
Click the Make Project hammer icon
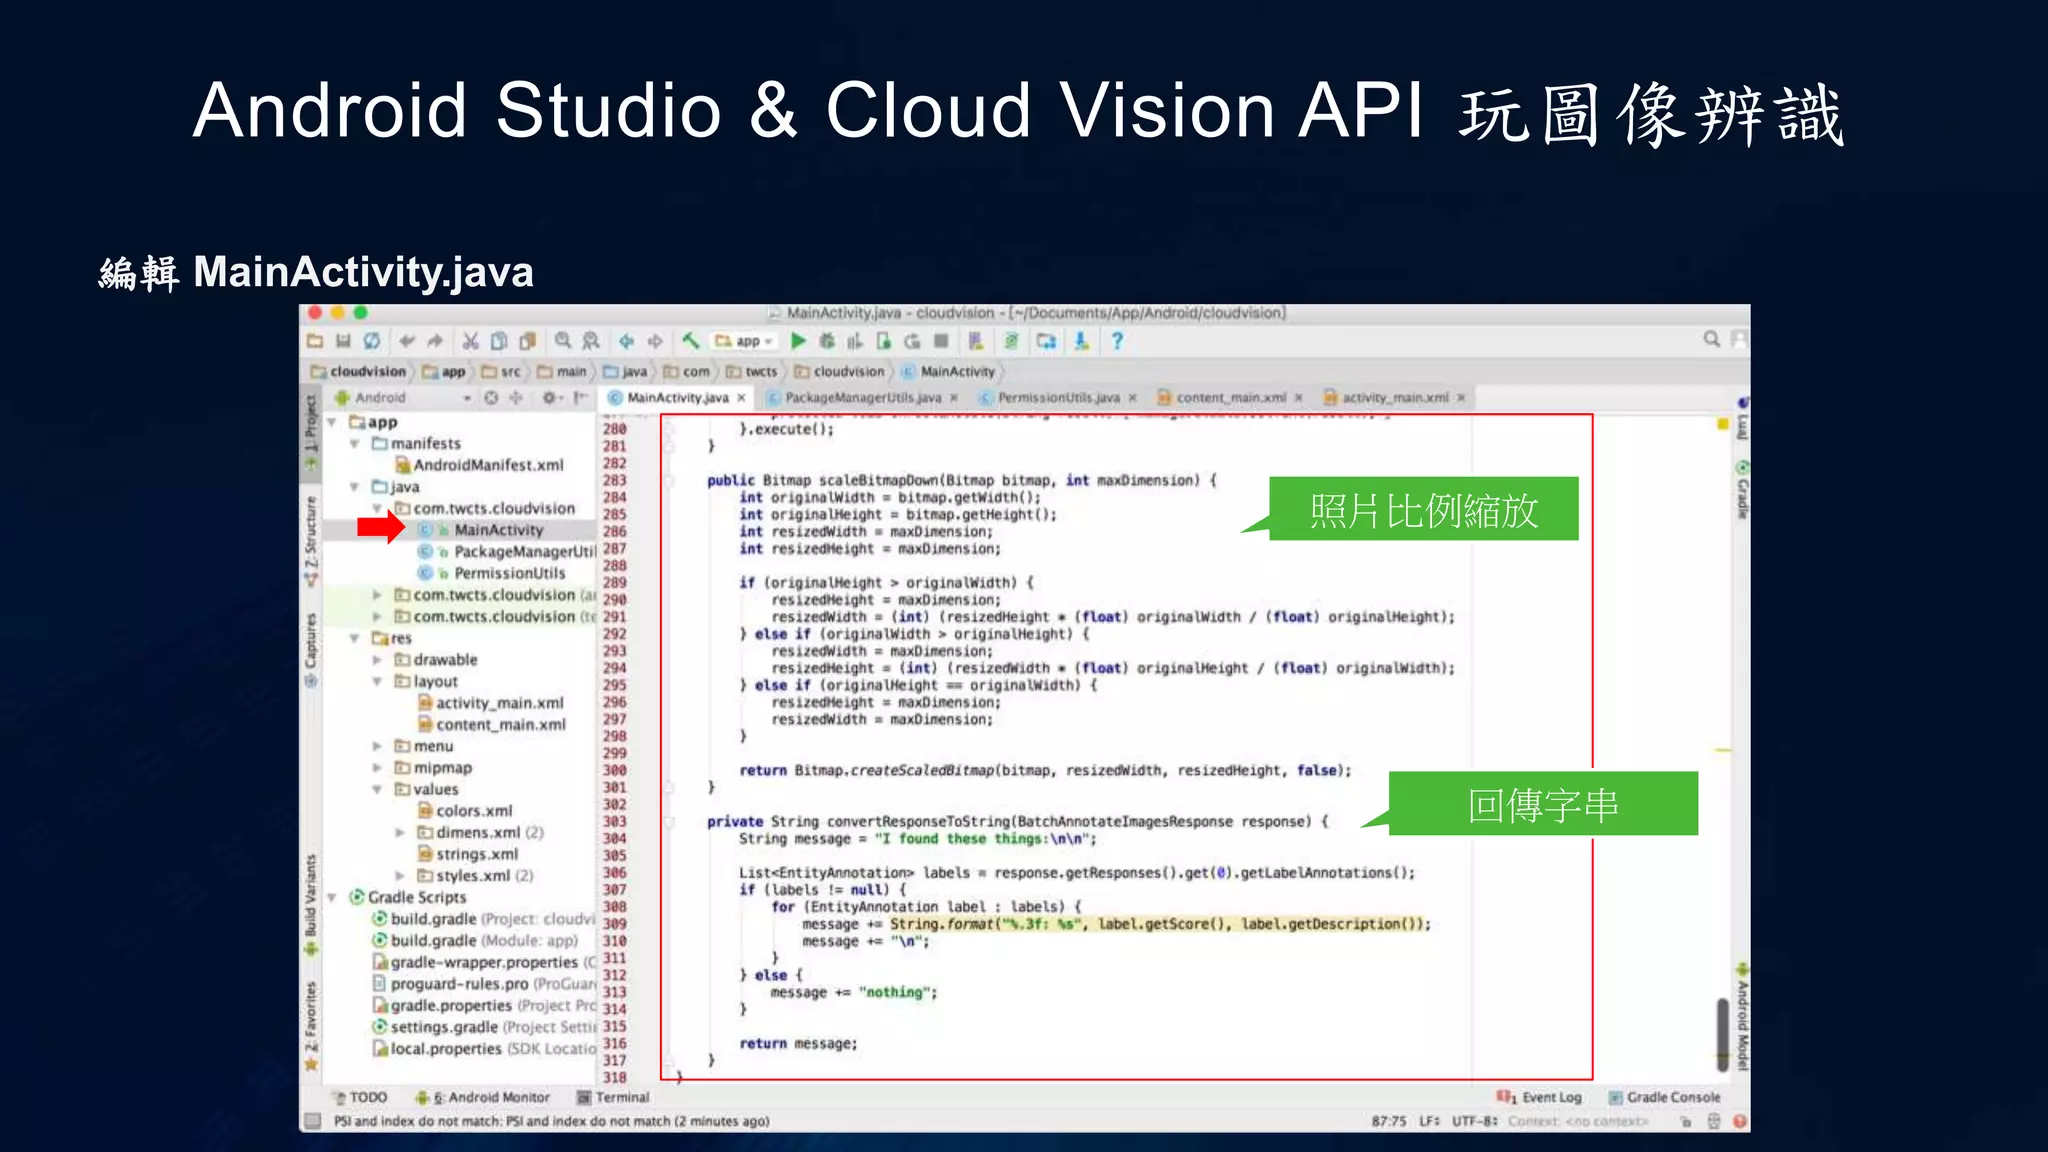pyautogui.click(x=690, y=341)
